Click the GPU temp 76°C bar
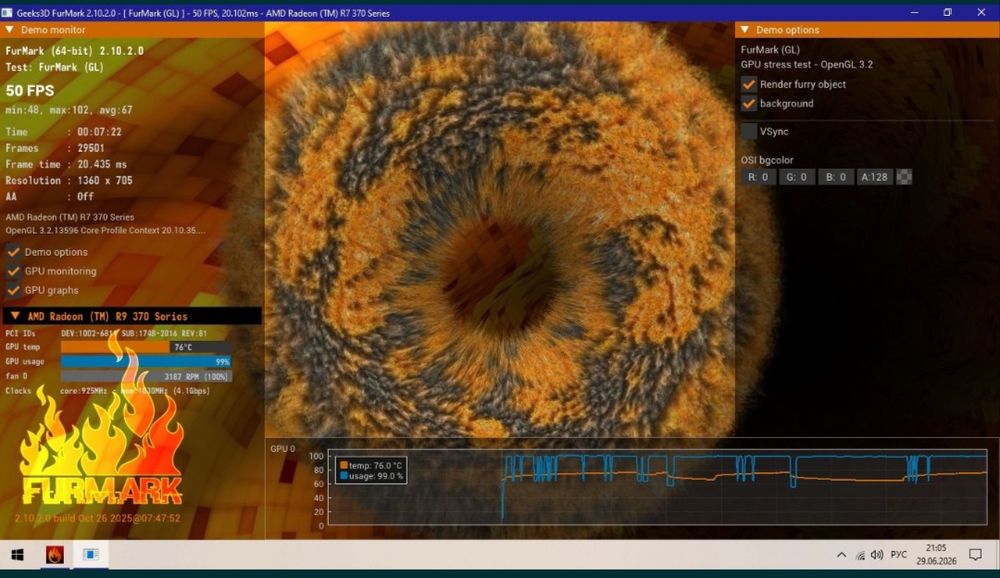The height and width of the screenshot is (578, 1000). 146,347
